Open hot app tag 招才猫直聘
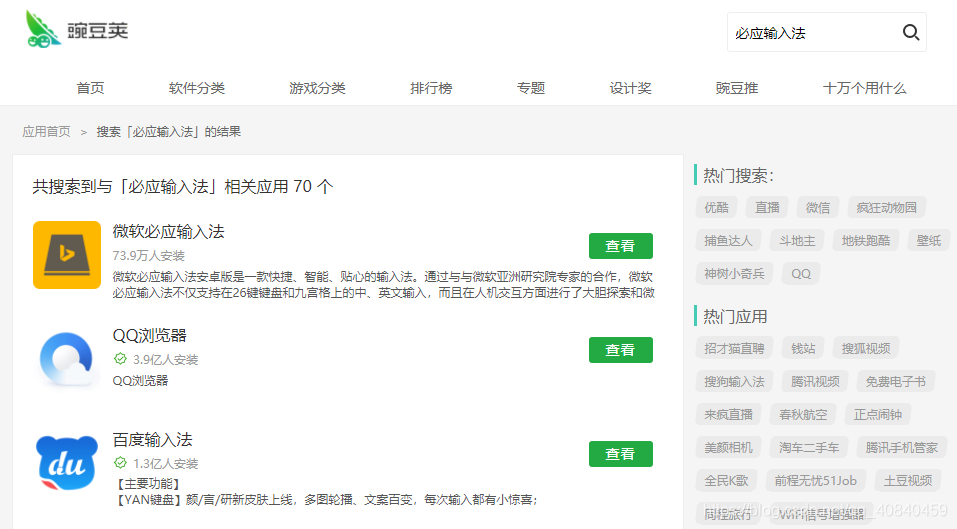Viewport: 957px width, 529px height. (734, 348)
